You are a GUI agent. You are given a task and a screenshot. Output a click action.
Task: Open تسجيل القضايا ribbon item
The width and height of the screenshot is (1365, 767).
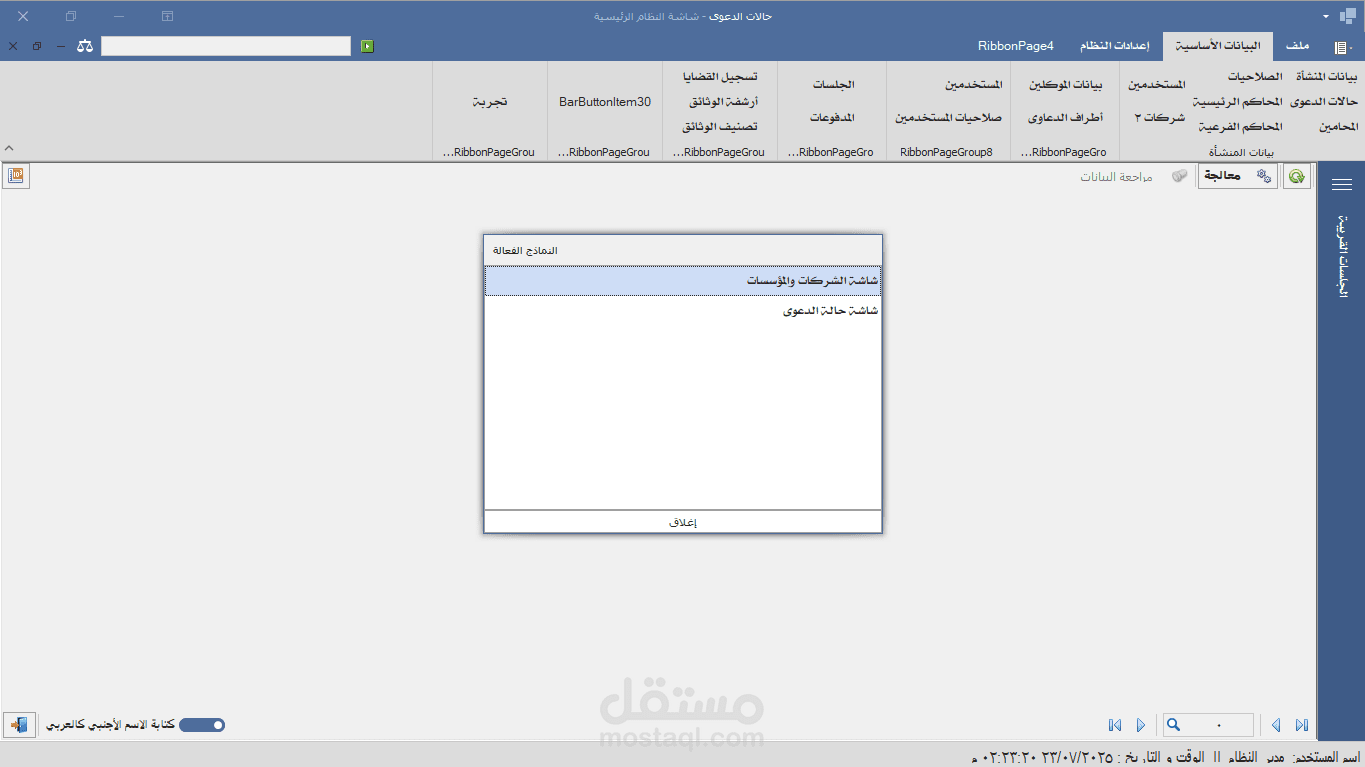[x=720, y=77]
